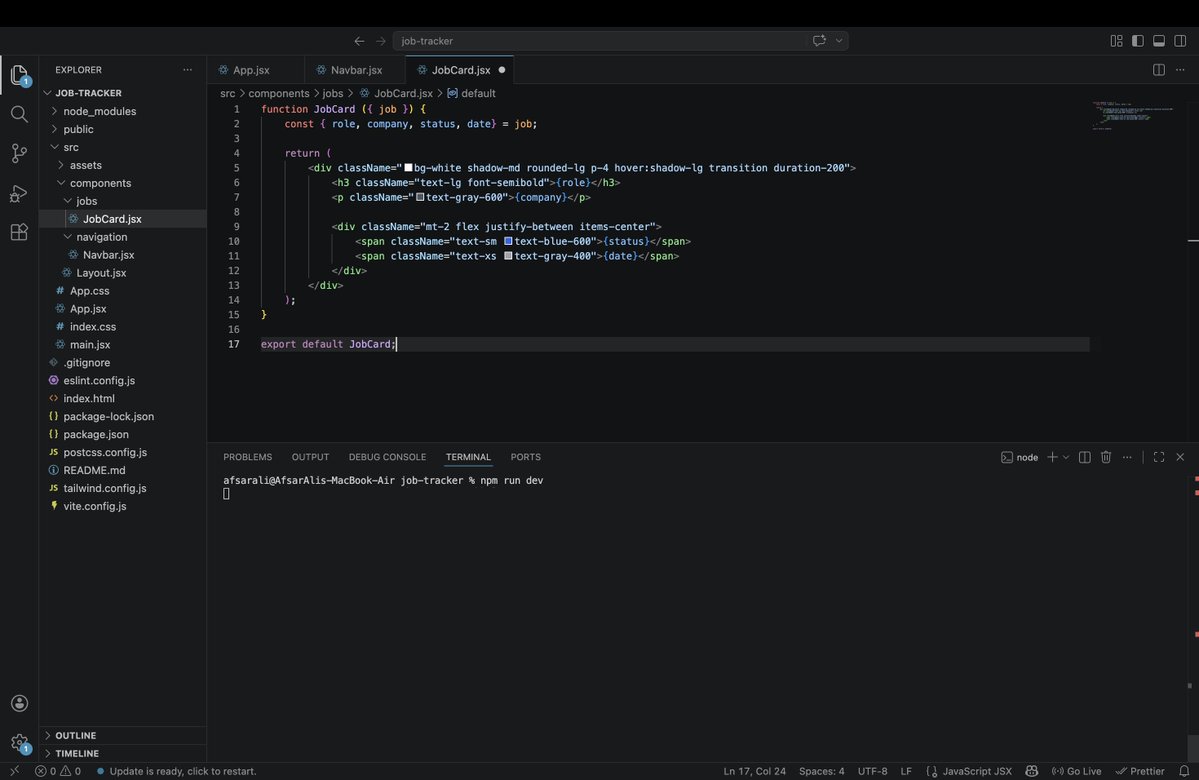Expand the public folder
This screenshot has width=1199, height=780.
(x=122, y=129)
